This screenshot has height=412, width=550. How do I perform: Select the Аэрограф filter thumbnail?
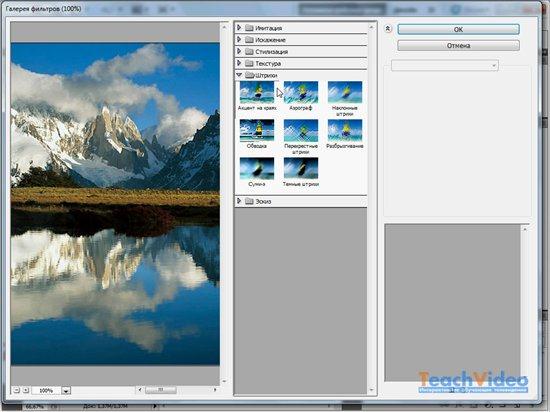(x=301, y=92)
